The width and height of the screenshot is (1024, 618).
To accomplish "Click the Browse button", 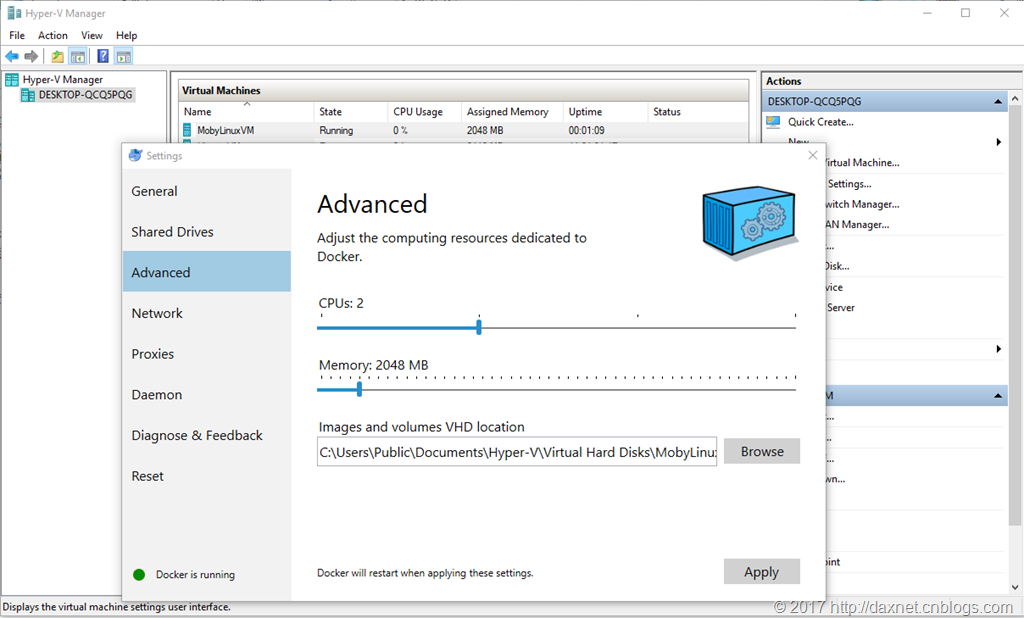I will click(761, 451).
